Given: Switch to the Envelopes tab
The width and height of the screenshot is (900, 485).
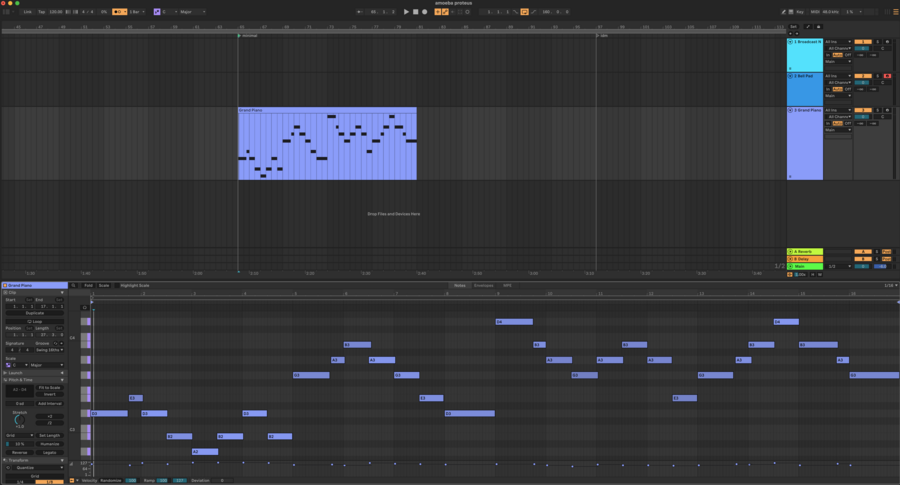Looking at the screenshot, I should [483, 285].
